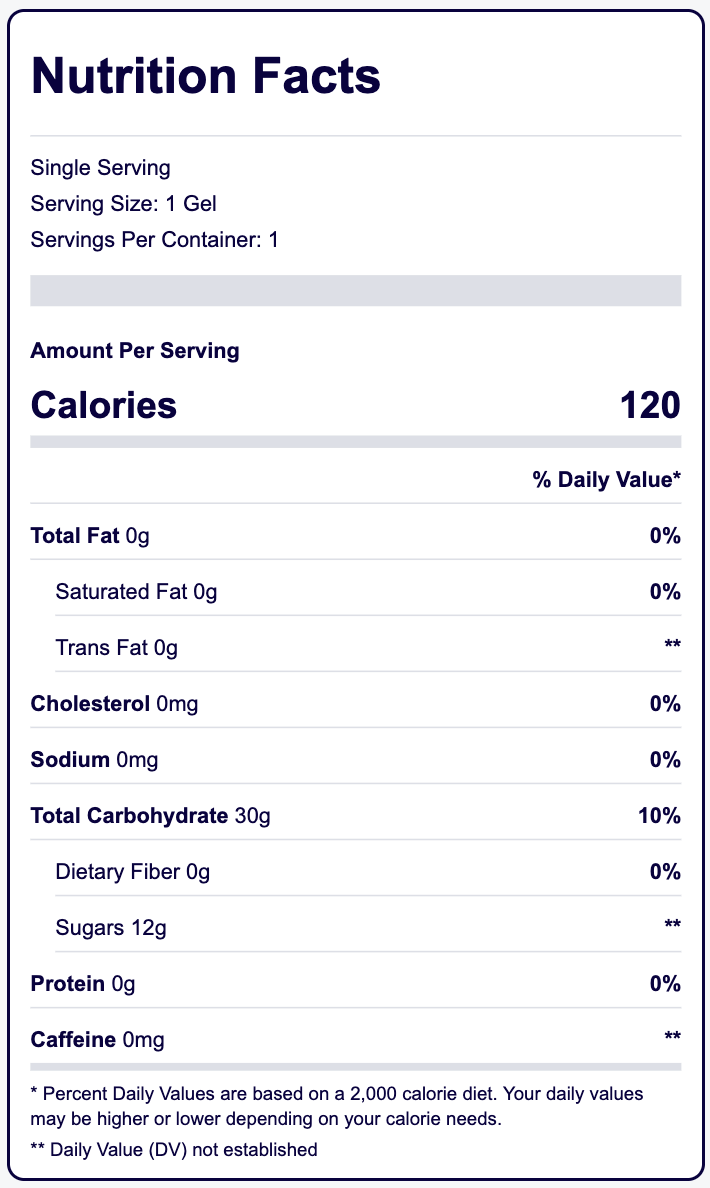Select the Total Fat 0g row label

coord(90,536)
